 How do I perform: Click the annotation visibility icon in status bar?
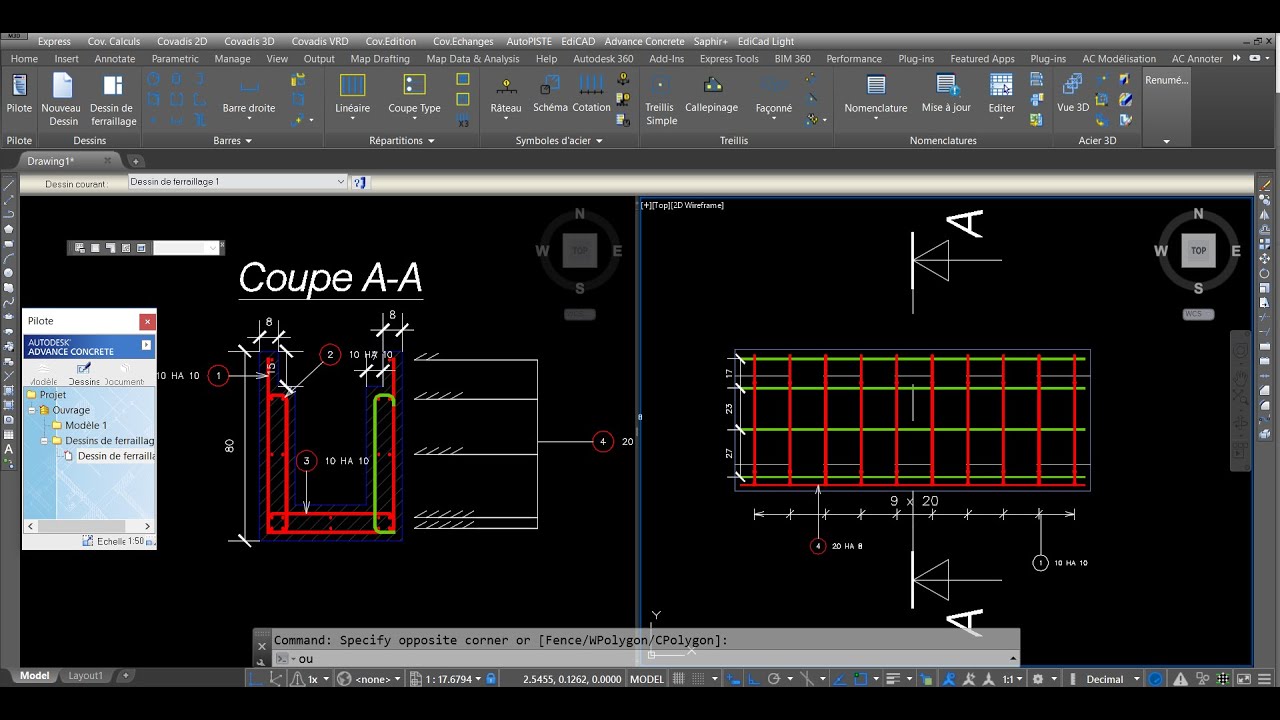point(948,679)
